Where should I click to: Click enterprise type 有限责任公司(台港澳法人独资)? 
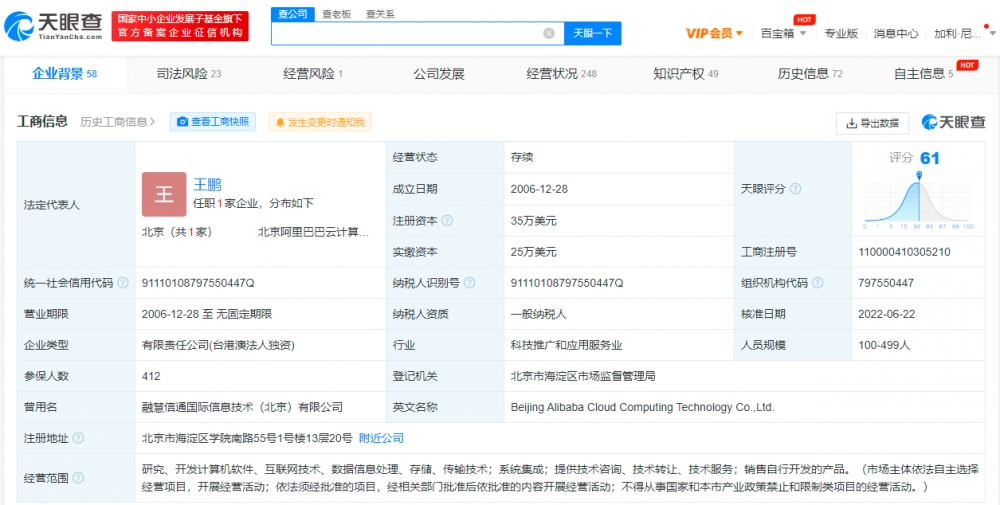click(218, 345)
